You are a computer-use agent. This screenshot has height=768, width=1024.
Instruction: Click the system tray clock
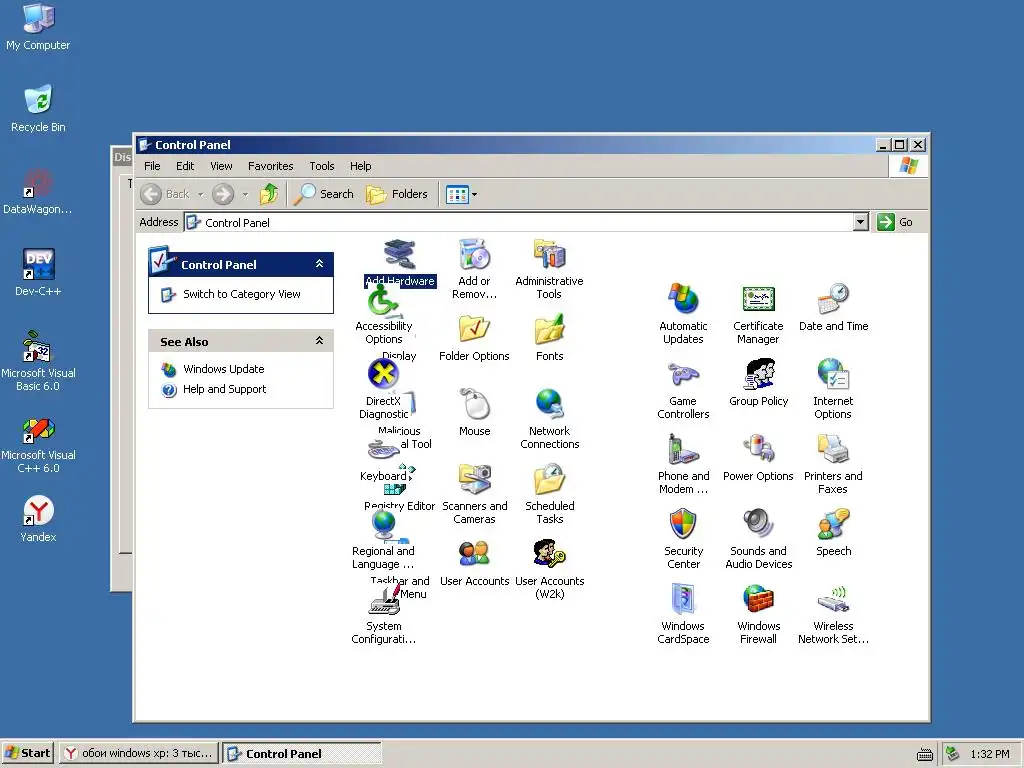click(x=989, y=754)
